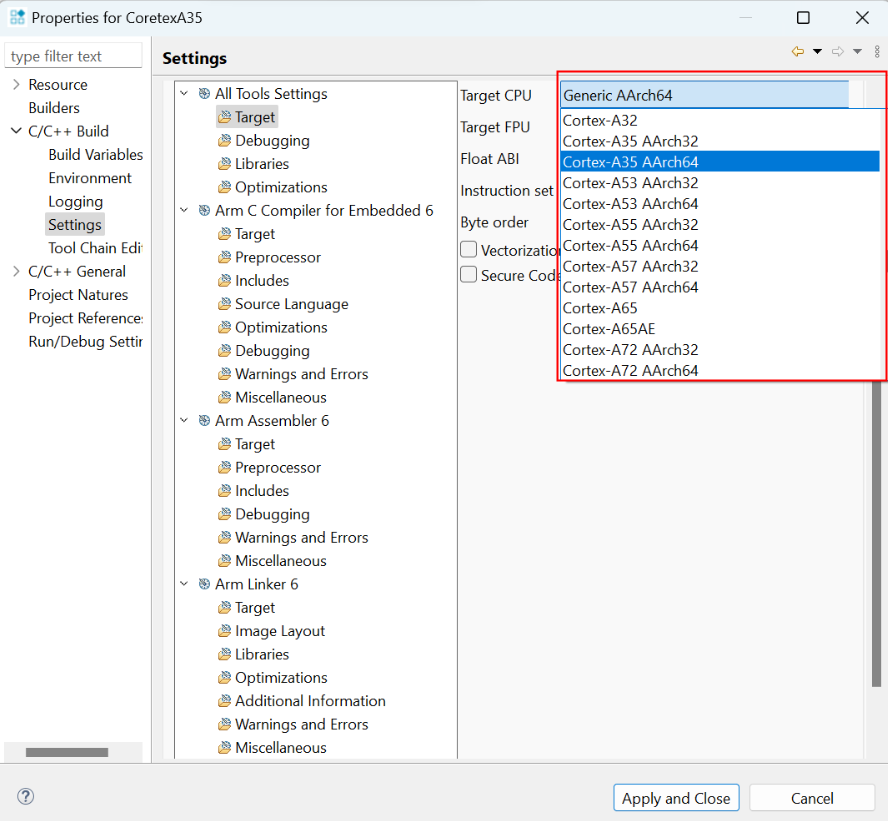The height and width of the screenshot is (821, 888).
Task: Click the Apply and Close button
Action: click(676, 798)
